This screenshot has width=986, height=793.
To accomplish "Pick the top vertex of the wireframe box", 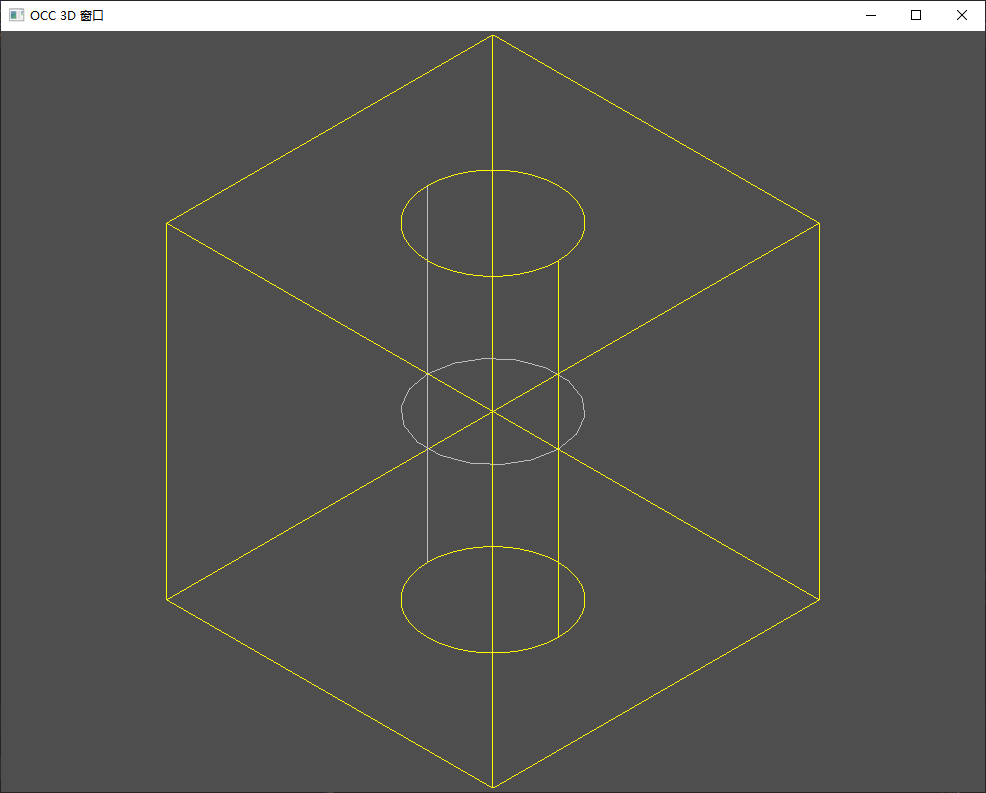I will 493,36.
